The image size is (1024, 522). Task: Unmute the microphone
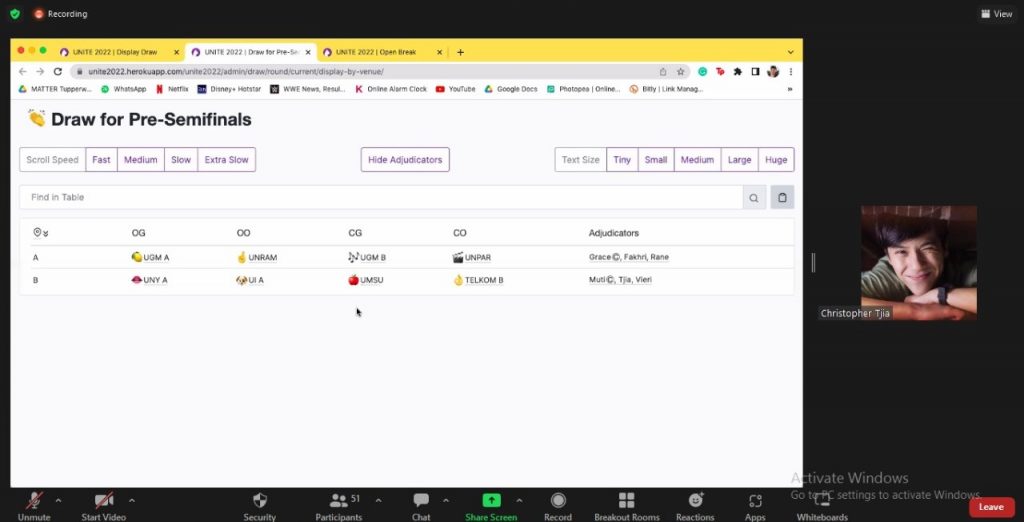click(x=34, y=501)
